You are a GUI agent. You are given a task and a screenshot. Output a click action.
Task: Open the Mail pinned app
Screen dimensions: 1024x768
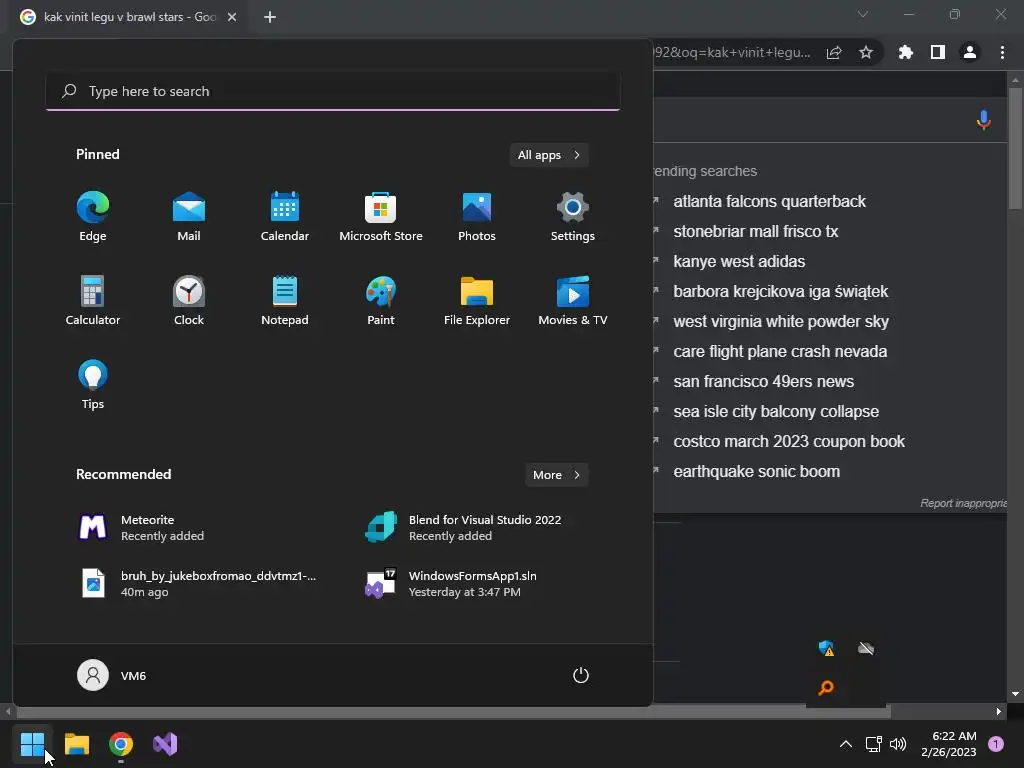(189, 217)
